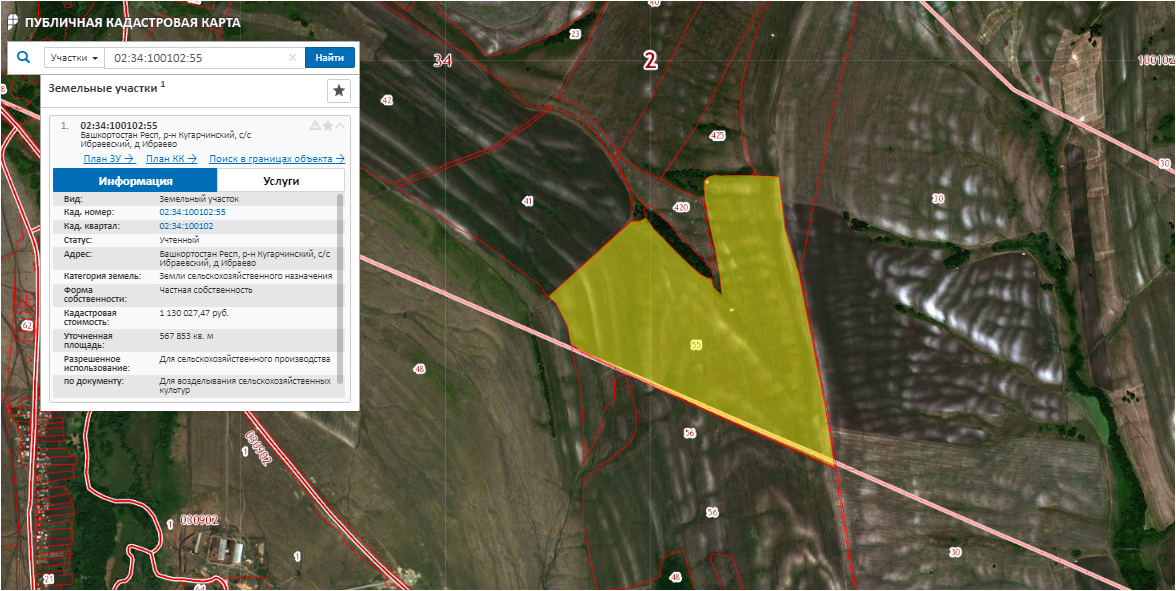Click cadastral number link 02:34:100102:55 in table

[192, 212]
